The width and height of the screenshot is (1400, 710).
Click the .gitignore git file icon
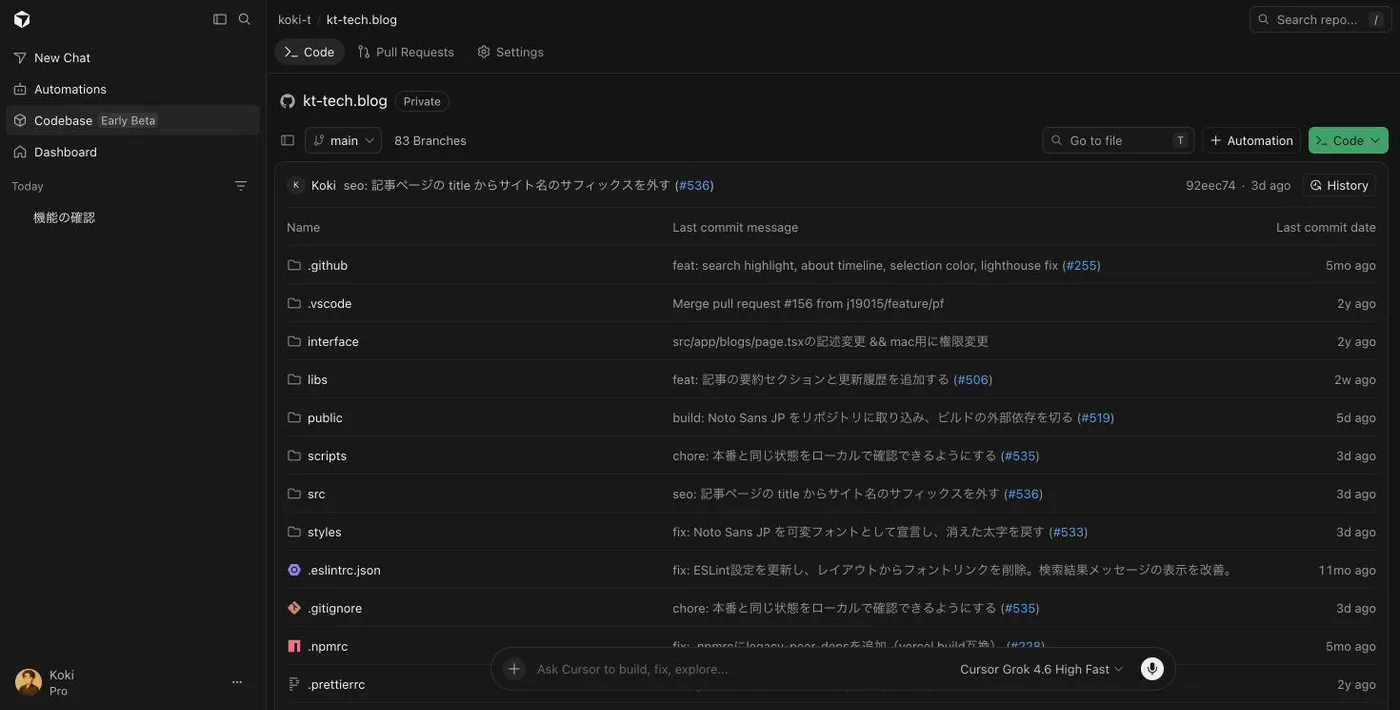[x=294, y=608]
